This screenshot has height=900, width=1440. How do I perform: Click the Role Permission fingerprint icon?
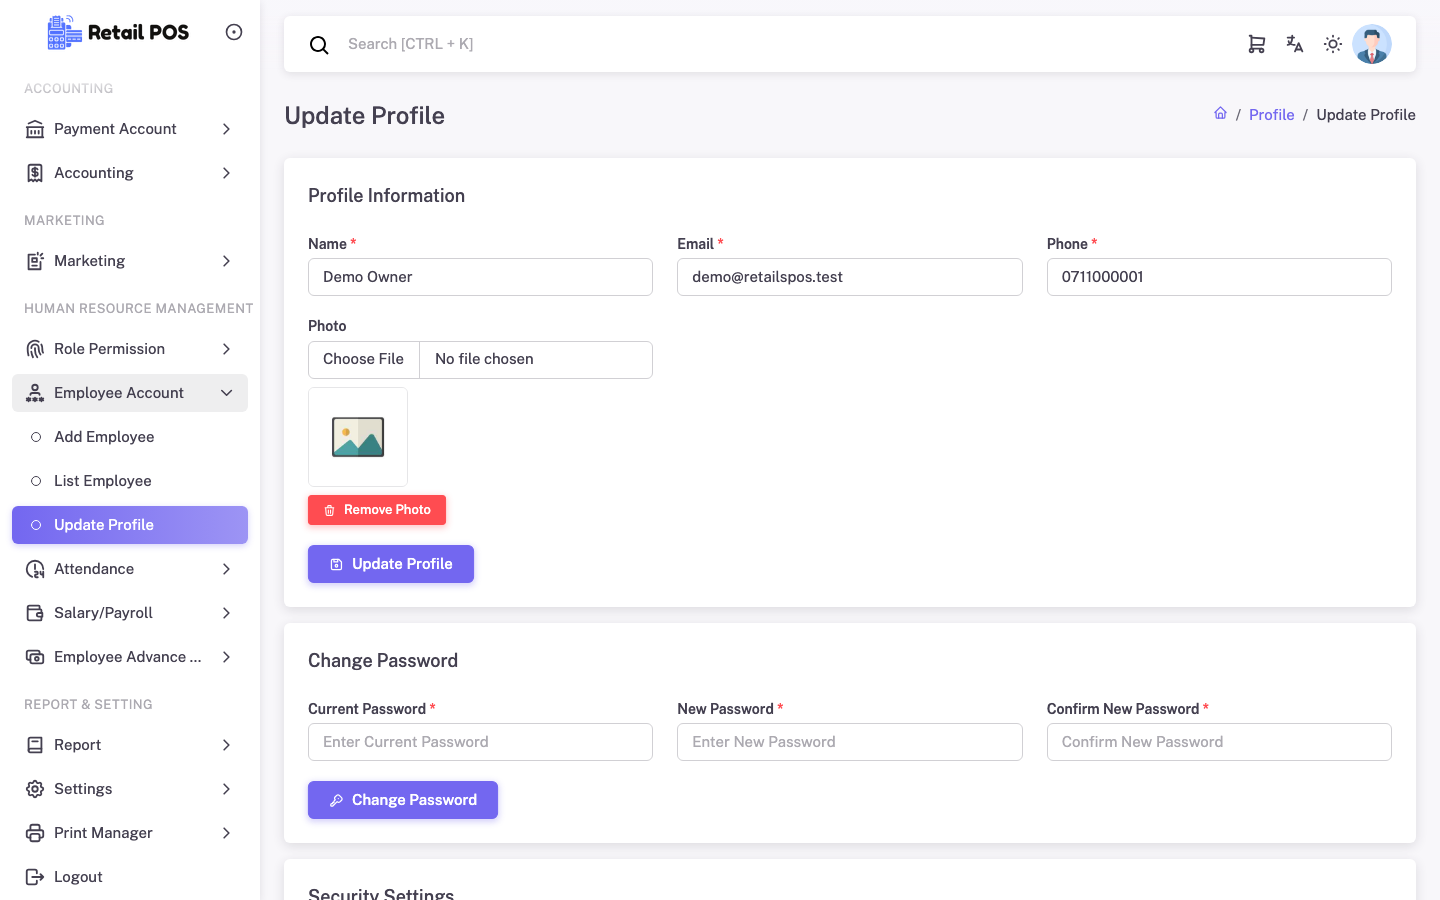click(35, 349)
